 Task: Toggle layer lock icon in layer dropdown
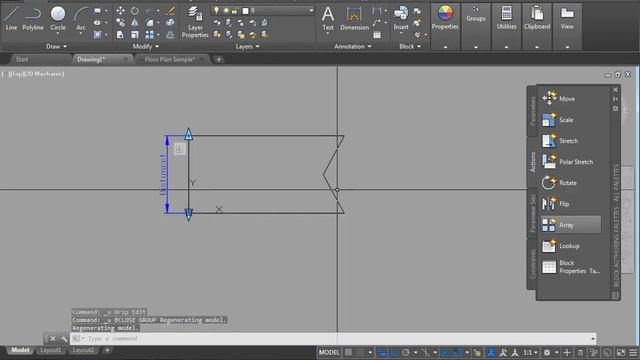[x=235, y=10]
